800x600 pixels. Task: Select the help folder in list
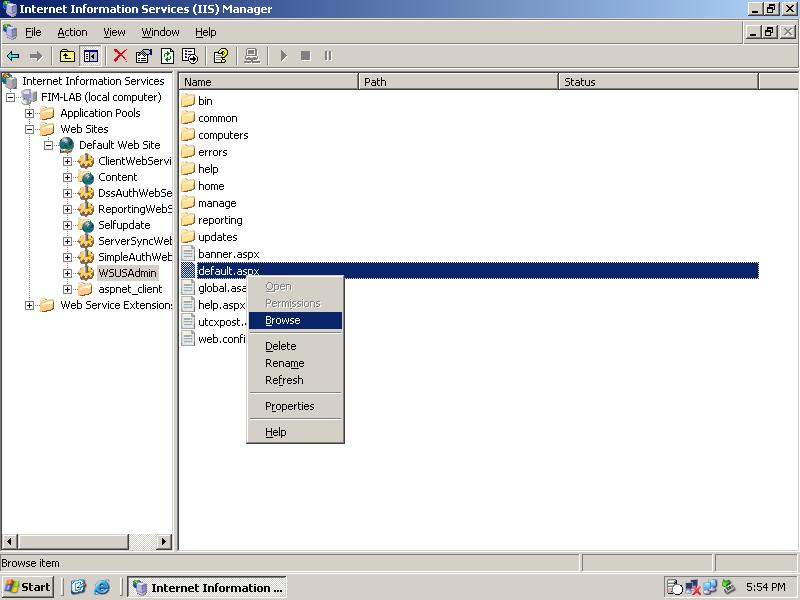click(200, 169)
